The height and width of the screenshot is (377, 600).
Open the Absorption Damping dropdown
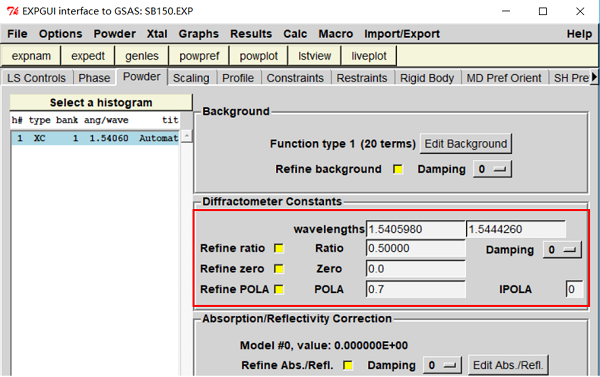click(x=442, y=366)
